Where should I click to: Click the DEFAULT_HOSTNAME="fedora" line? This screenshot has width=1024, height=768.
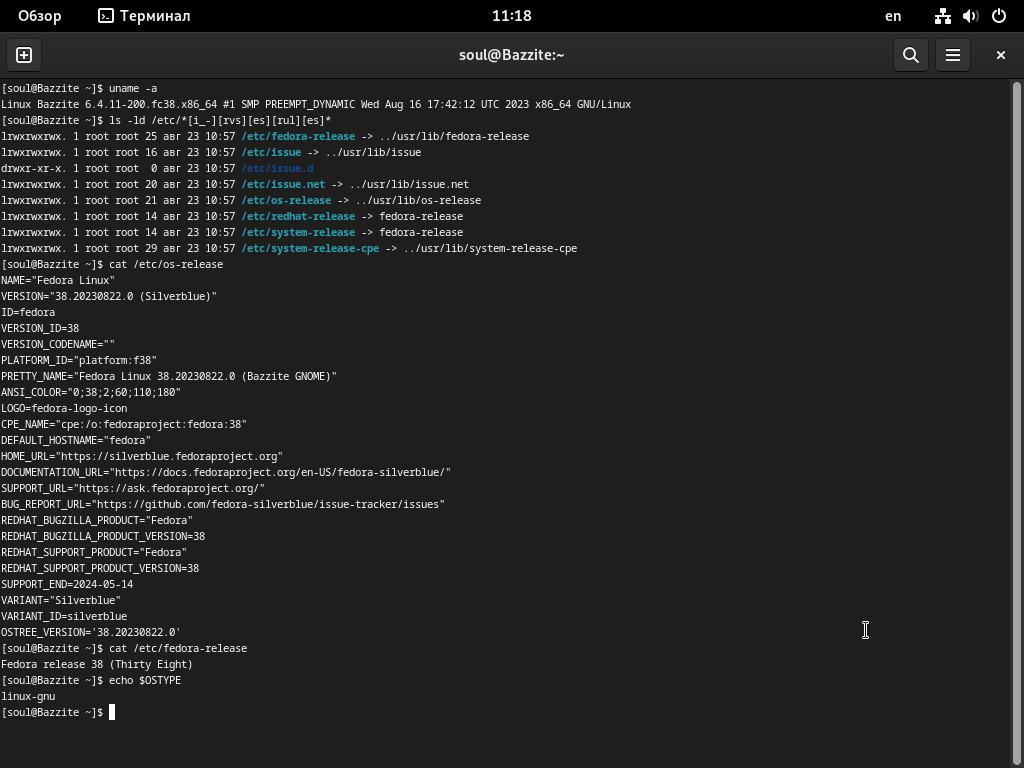(x=76, y=440)
